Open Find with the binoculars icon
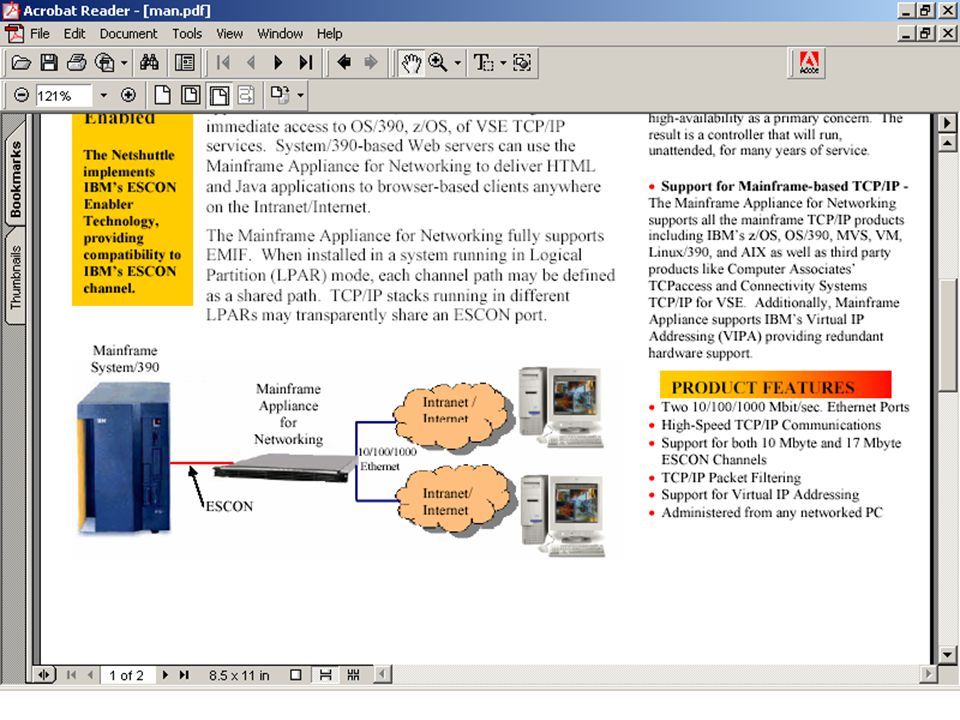This screenshot has height=720, width=960. pos(149,62)
